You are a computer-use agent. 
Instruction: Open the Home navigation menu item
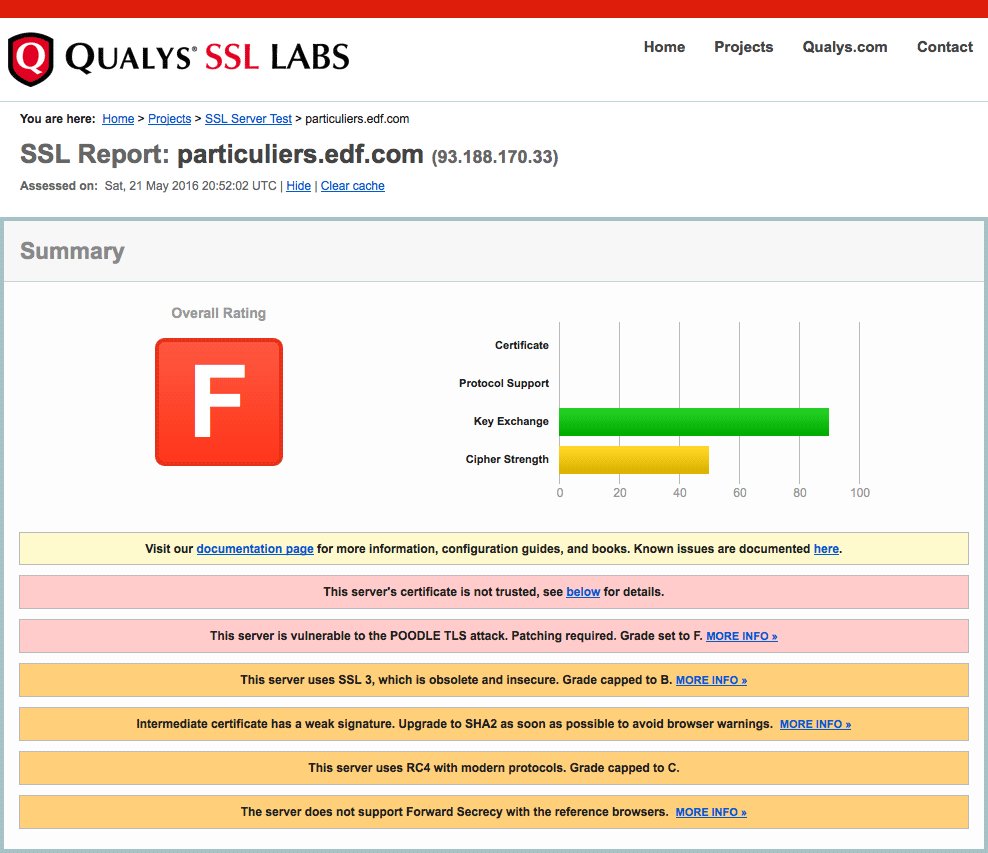(x=664, y=47)
